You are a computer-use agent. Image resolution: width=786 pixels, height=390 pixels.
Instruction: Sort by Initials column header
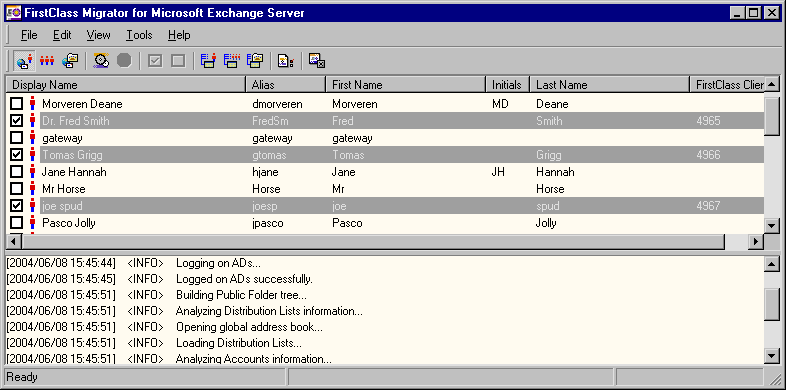[508, 85]
